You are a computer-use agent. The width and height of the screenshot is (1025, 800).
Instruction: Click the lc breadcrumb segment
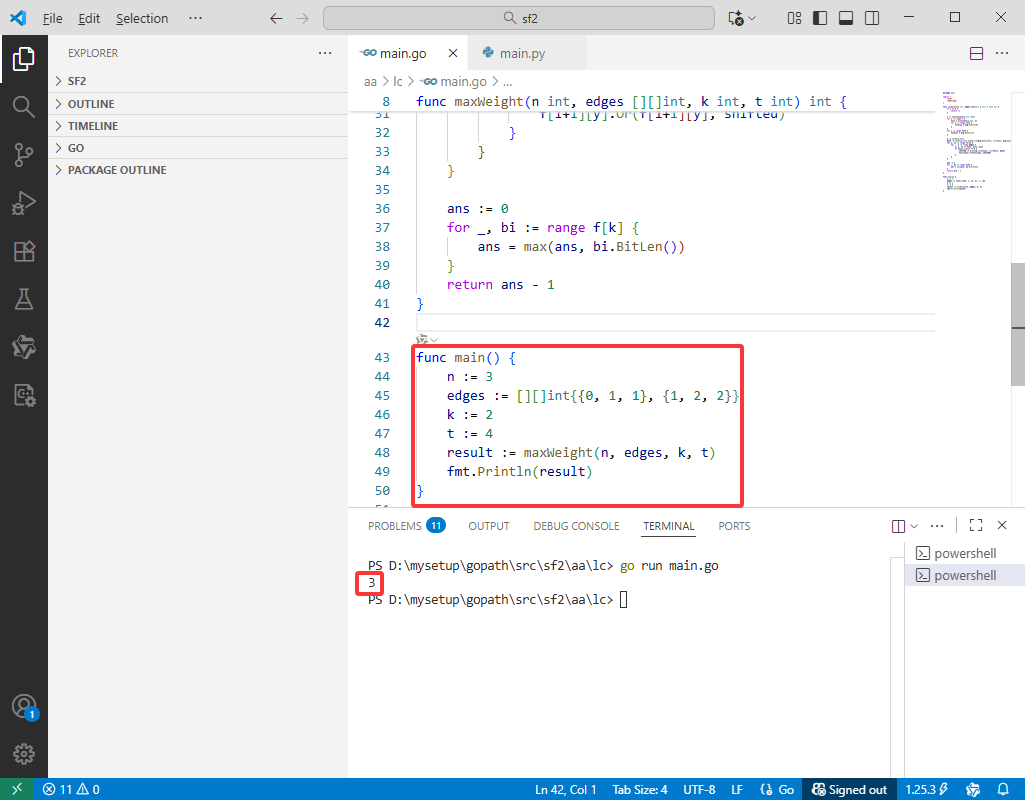(x=397, y=82)
